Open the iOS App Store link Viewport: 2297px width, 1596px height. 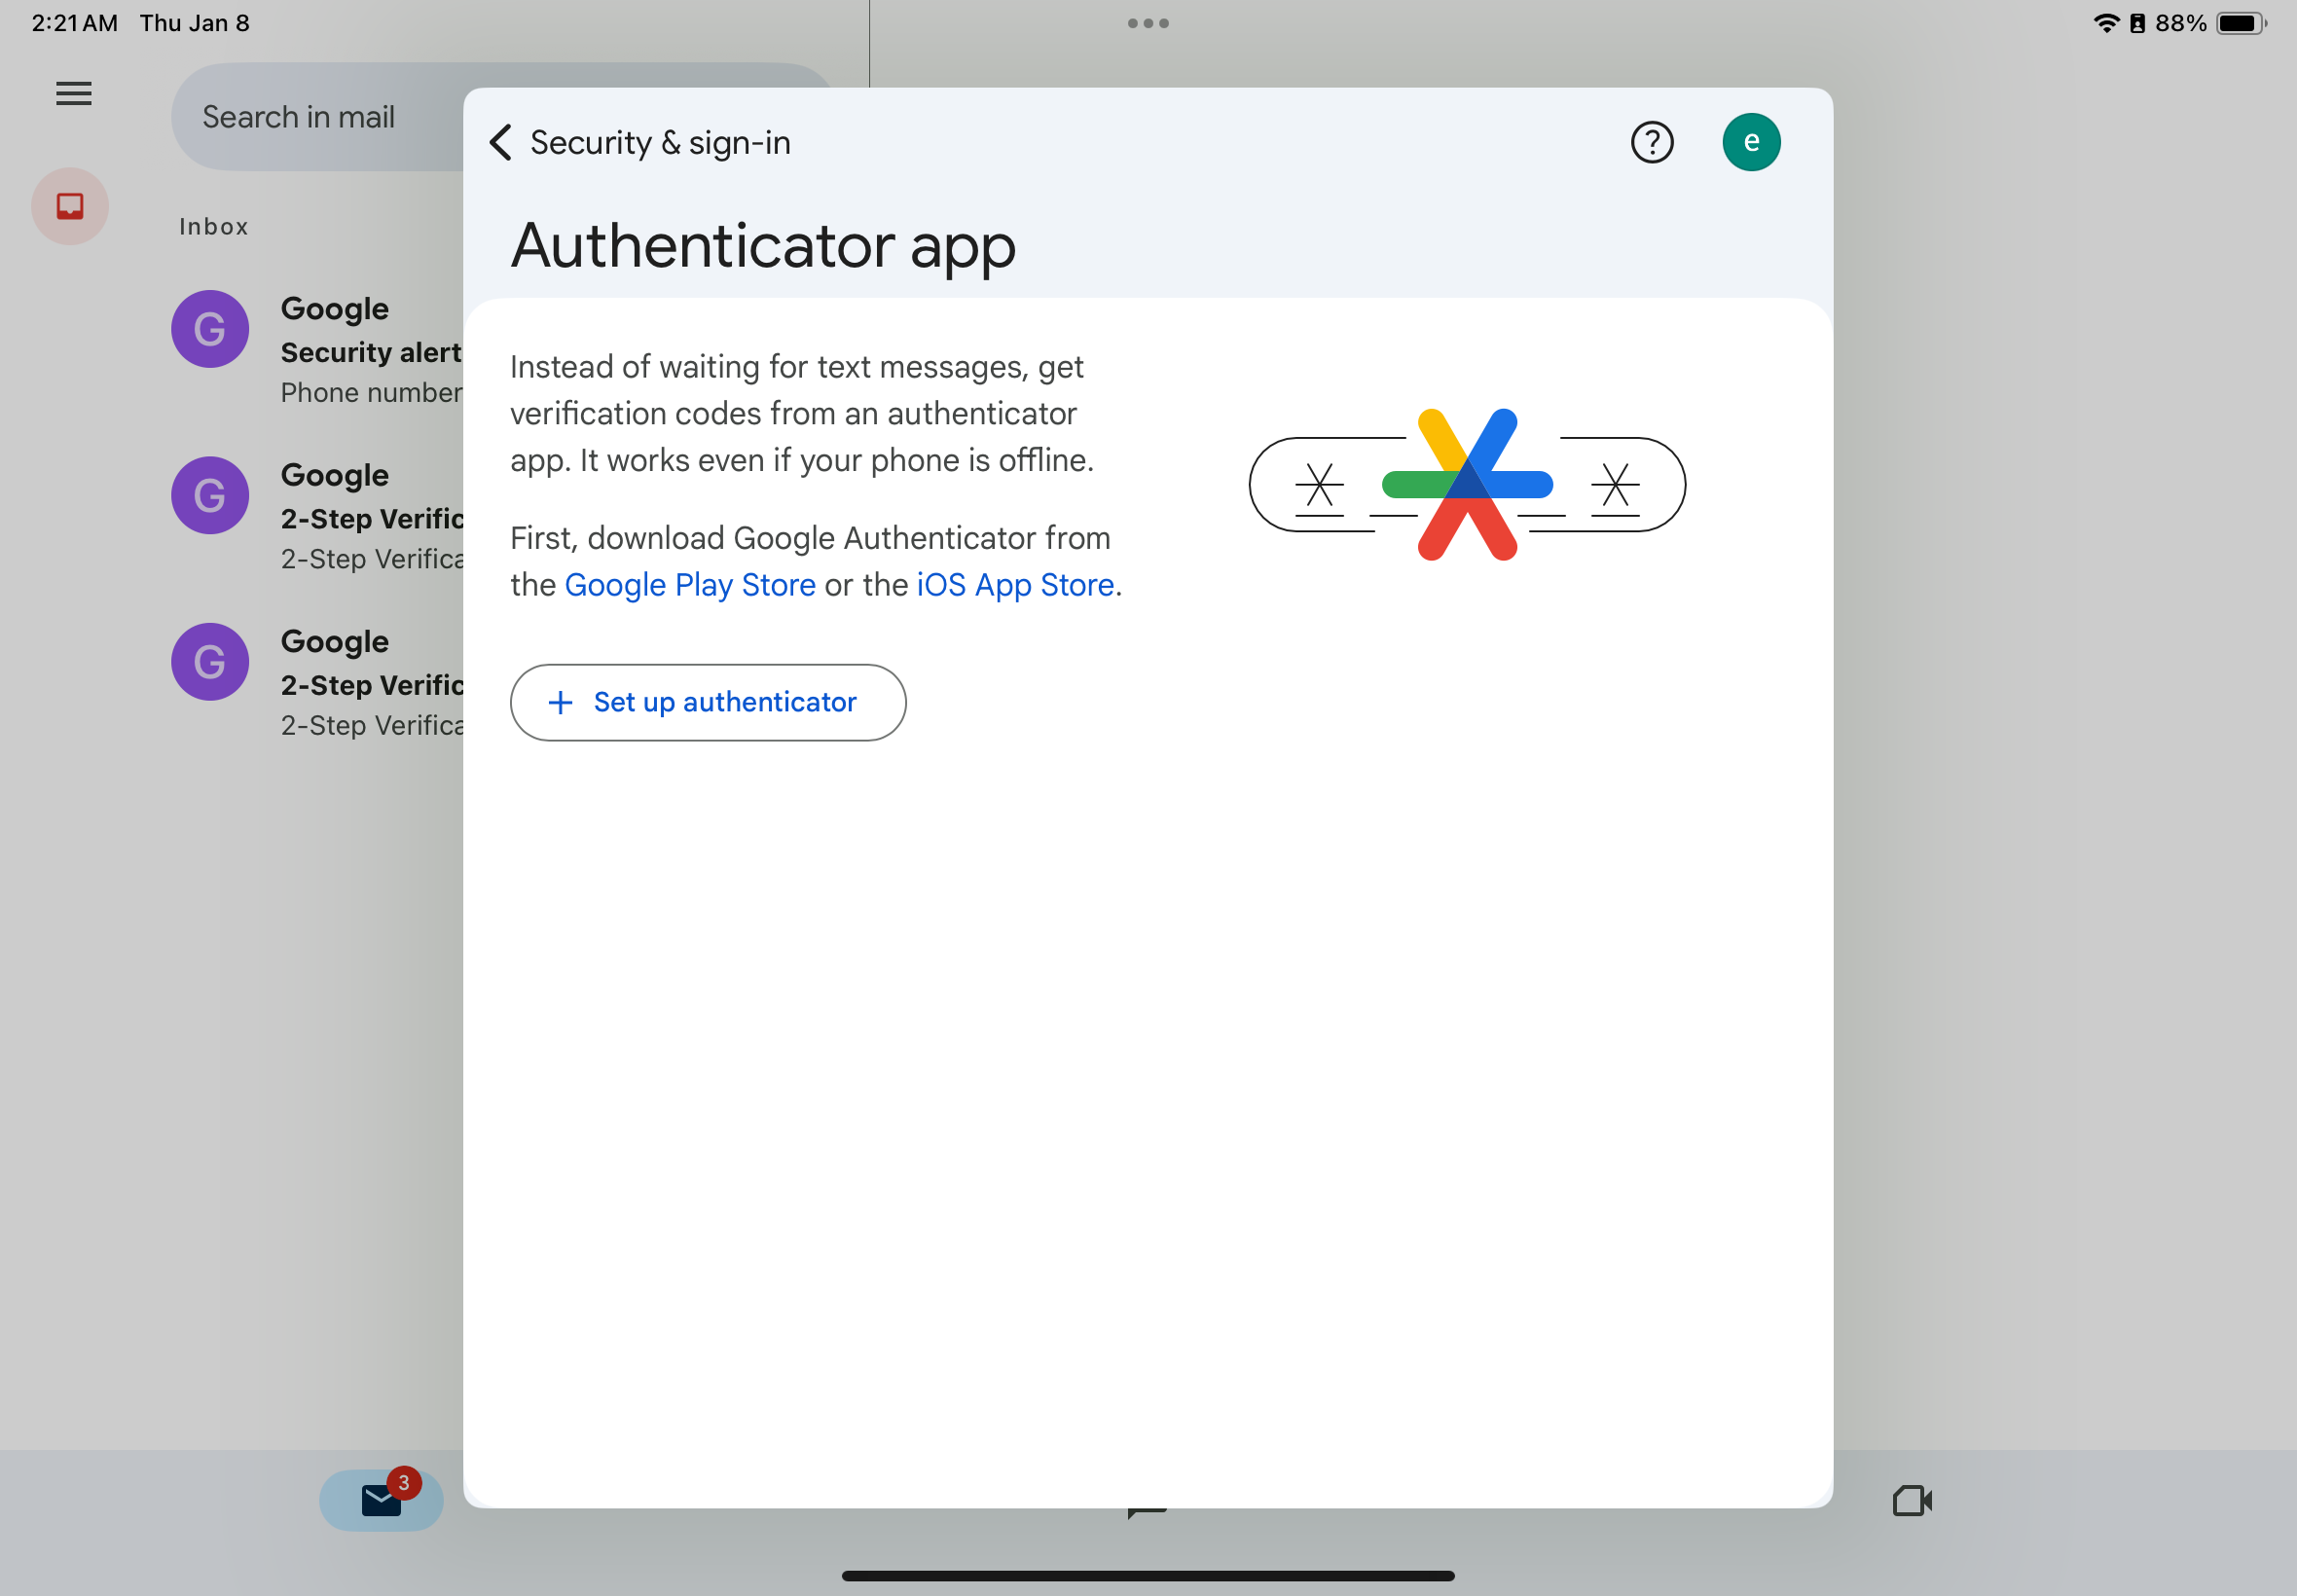[1015, 584]
